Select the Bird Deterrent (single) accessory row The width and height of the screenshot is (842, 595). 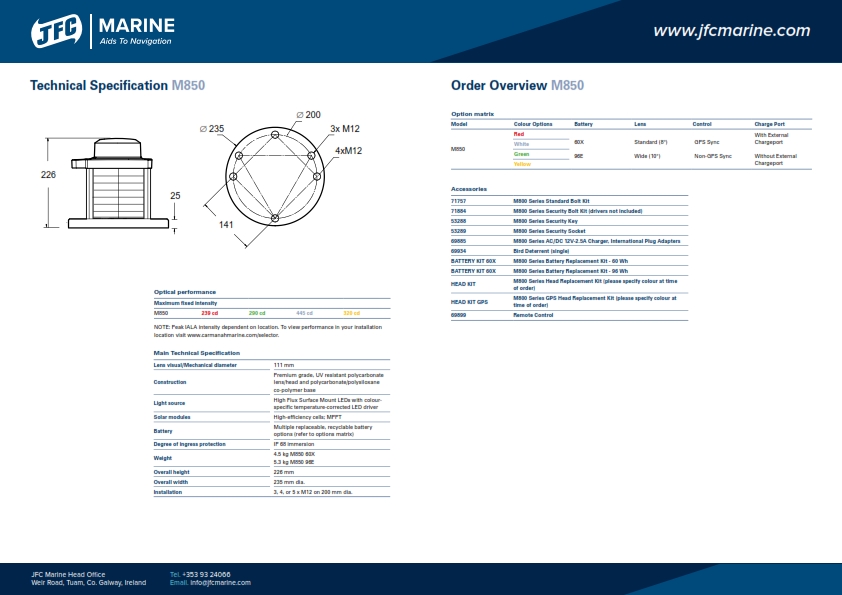click(x=541, y=250)
